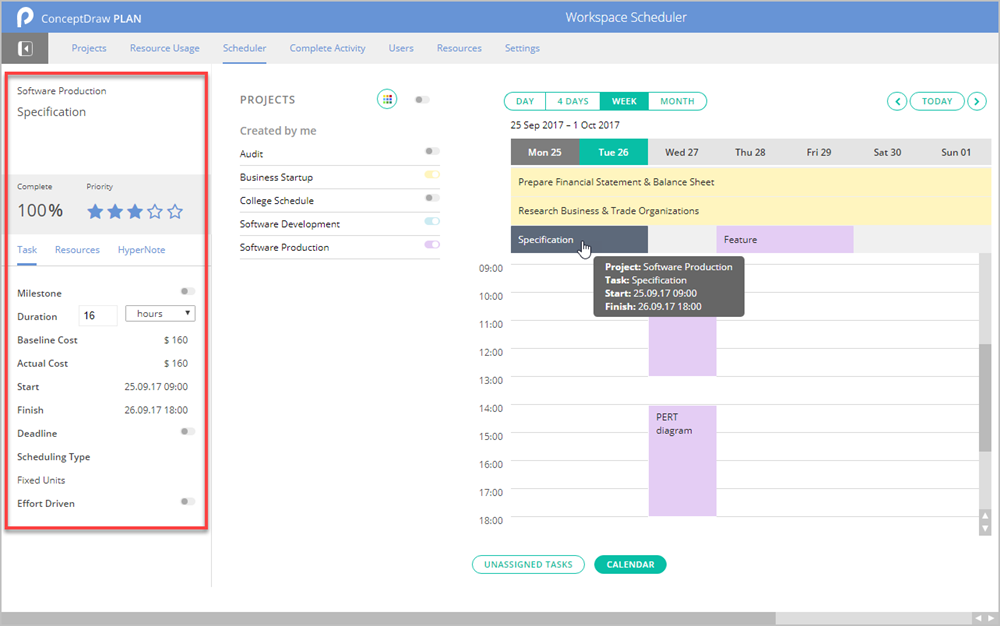Open the Complete Activity page
Screen dimensions: 1000x626
(x=327, y=47)
